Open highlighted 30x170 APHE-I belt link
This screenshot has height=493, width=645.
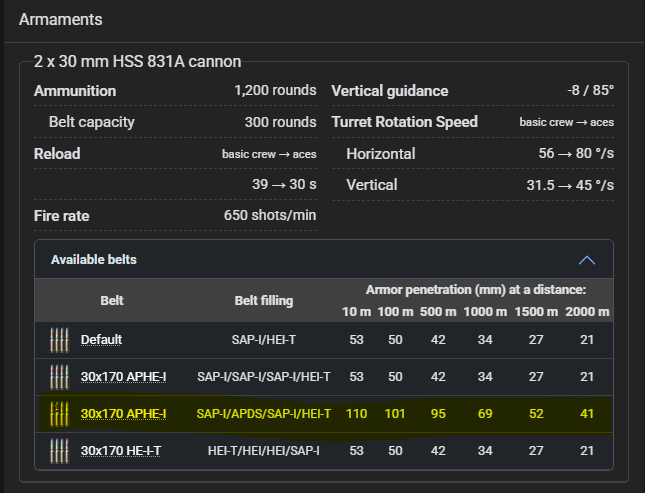click(x=123, y=414)
